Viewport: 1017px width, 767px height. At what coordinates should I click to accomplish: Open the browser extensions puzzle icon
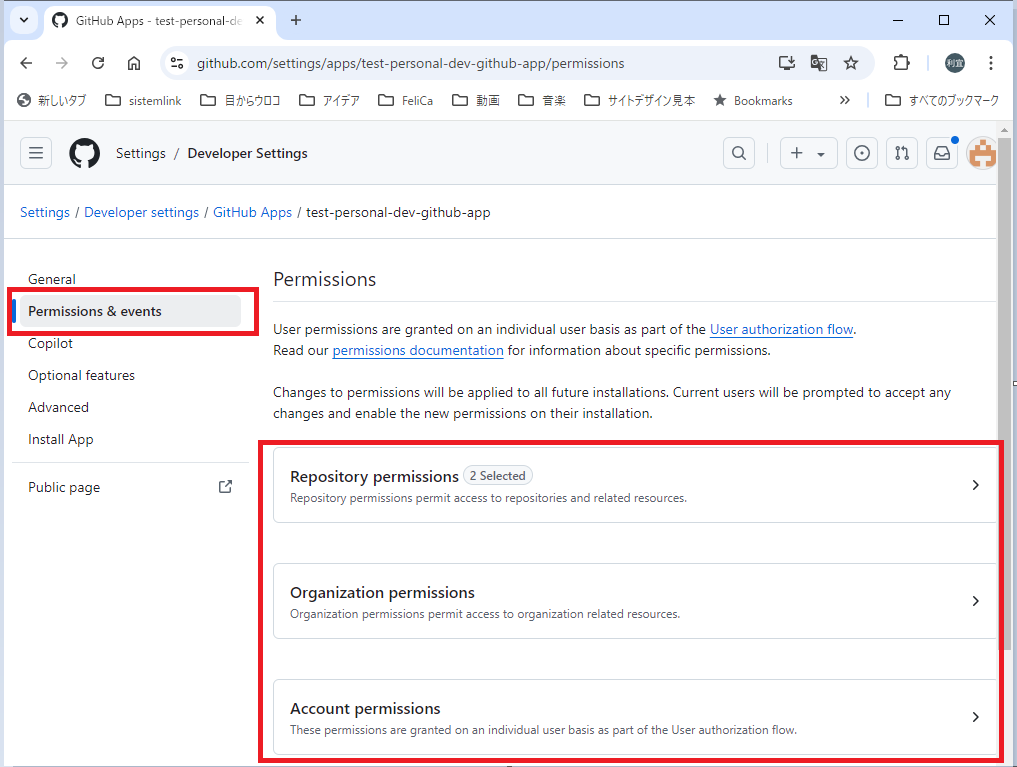(900, 62)
